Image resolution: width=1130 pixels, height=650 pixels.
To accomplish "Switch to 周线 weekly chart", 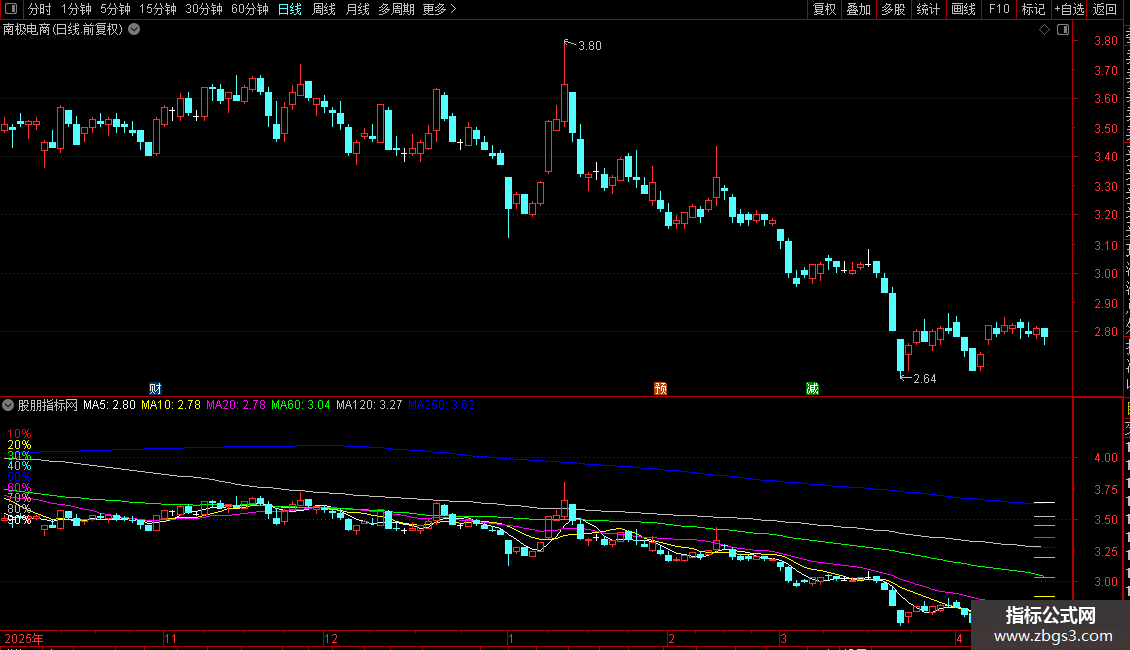I will pyautogui.click(x=324, y=9).
